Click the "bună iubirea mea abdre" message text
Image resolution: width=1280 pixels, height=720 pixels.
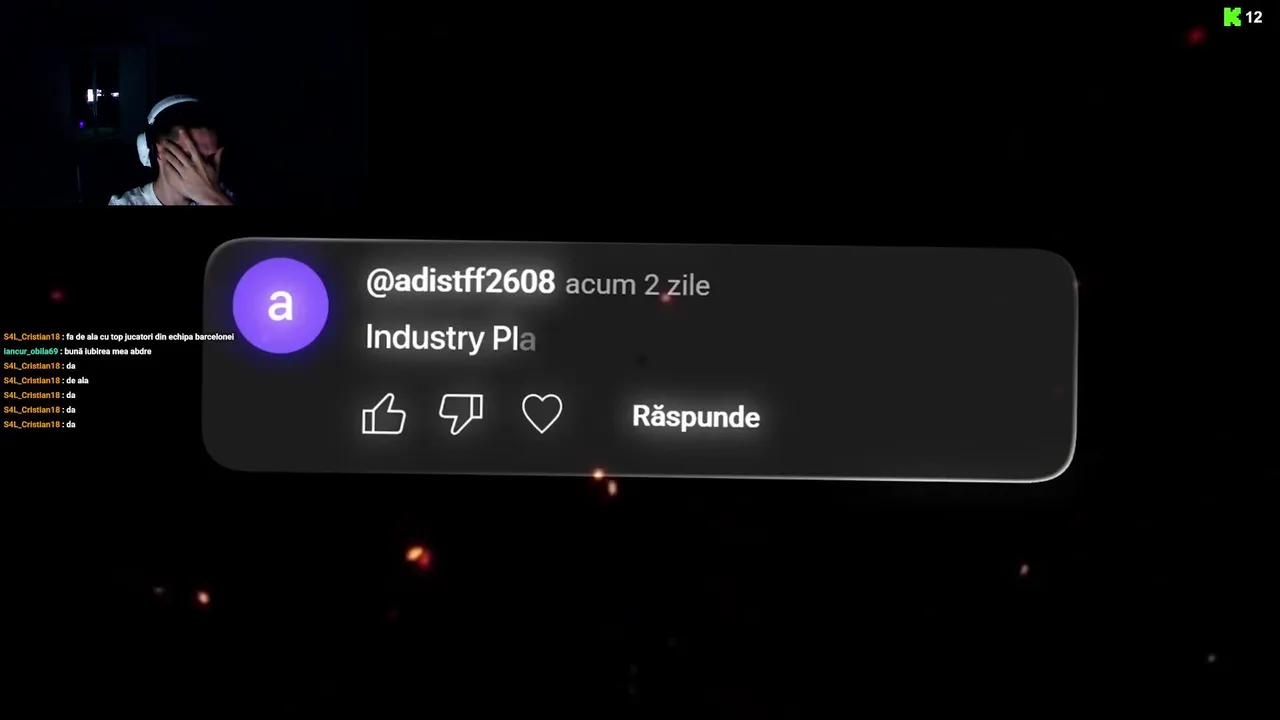[x=108, y=351]
